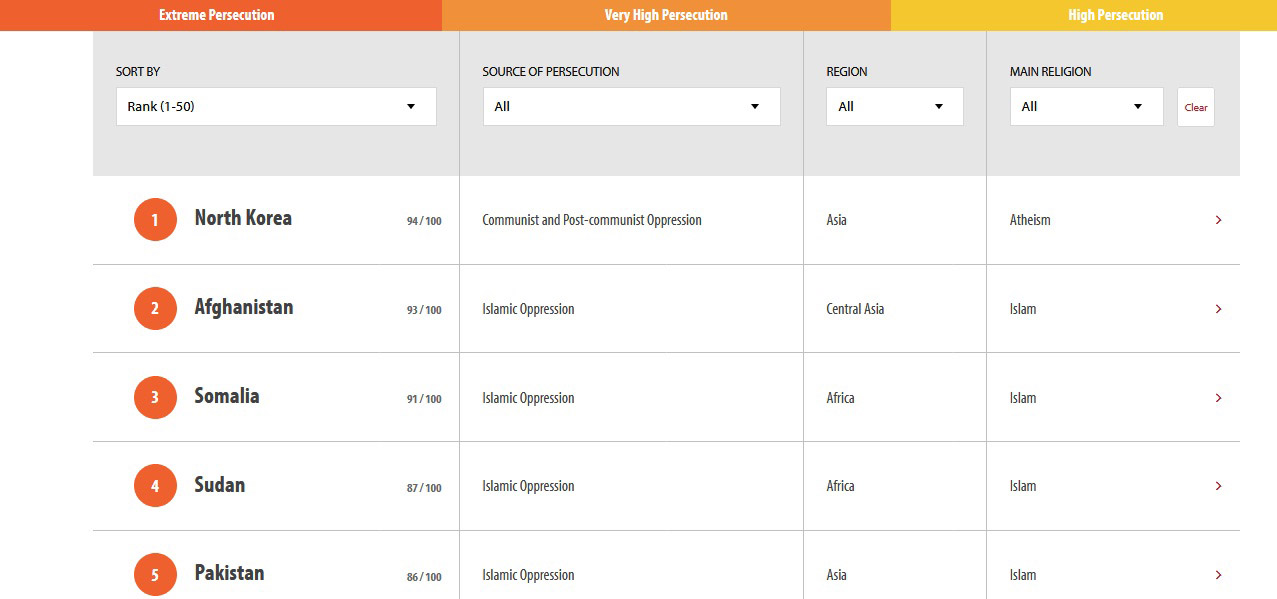
Task: Open the Pakistan country link
Action: pyautogui.click(x=229, y=574)
